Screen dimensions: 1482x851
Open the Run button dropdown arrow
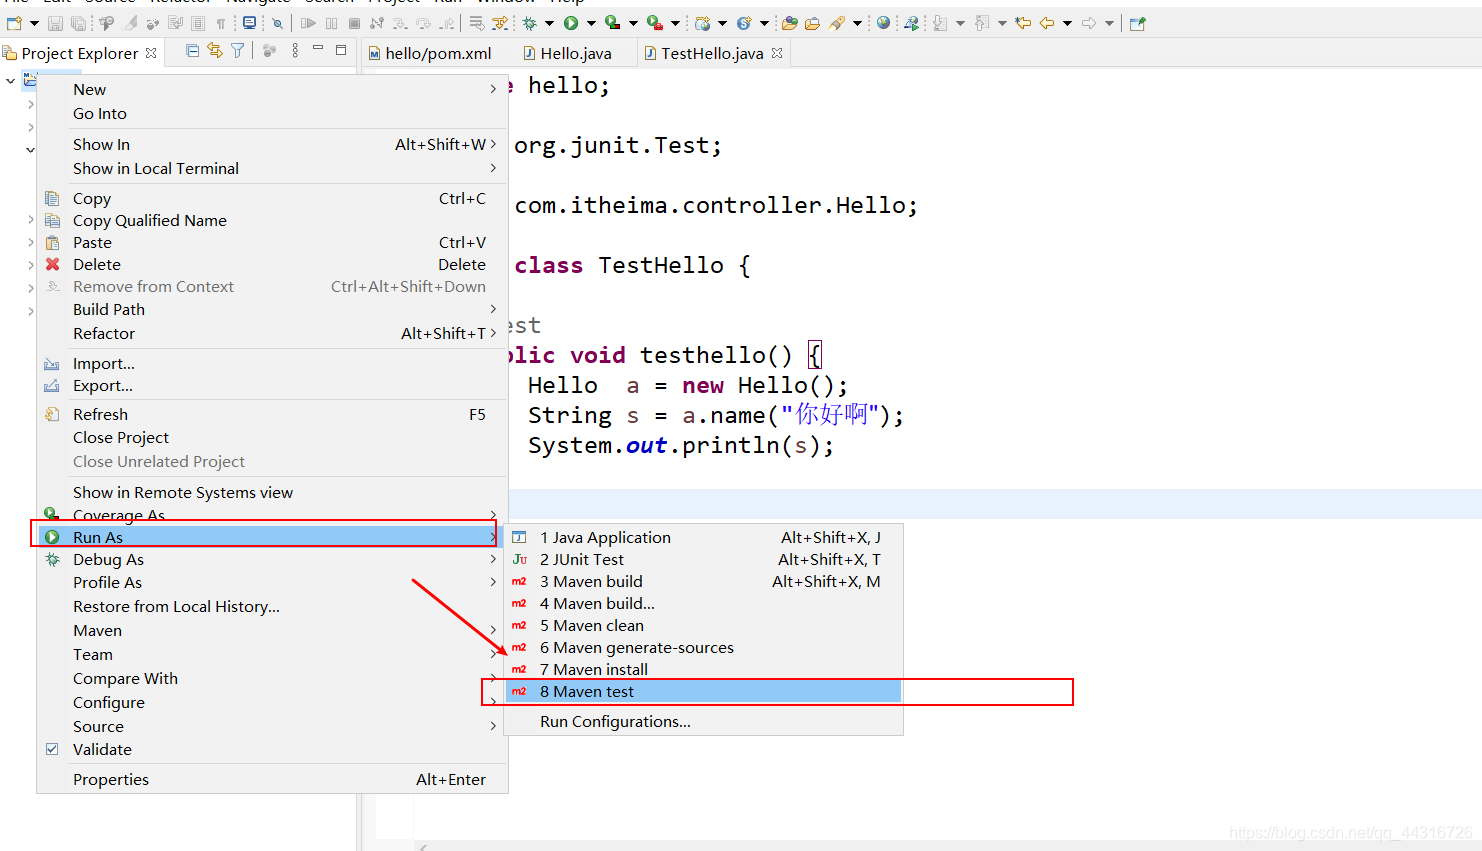(x=591, y=23)
